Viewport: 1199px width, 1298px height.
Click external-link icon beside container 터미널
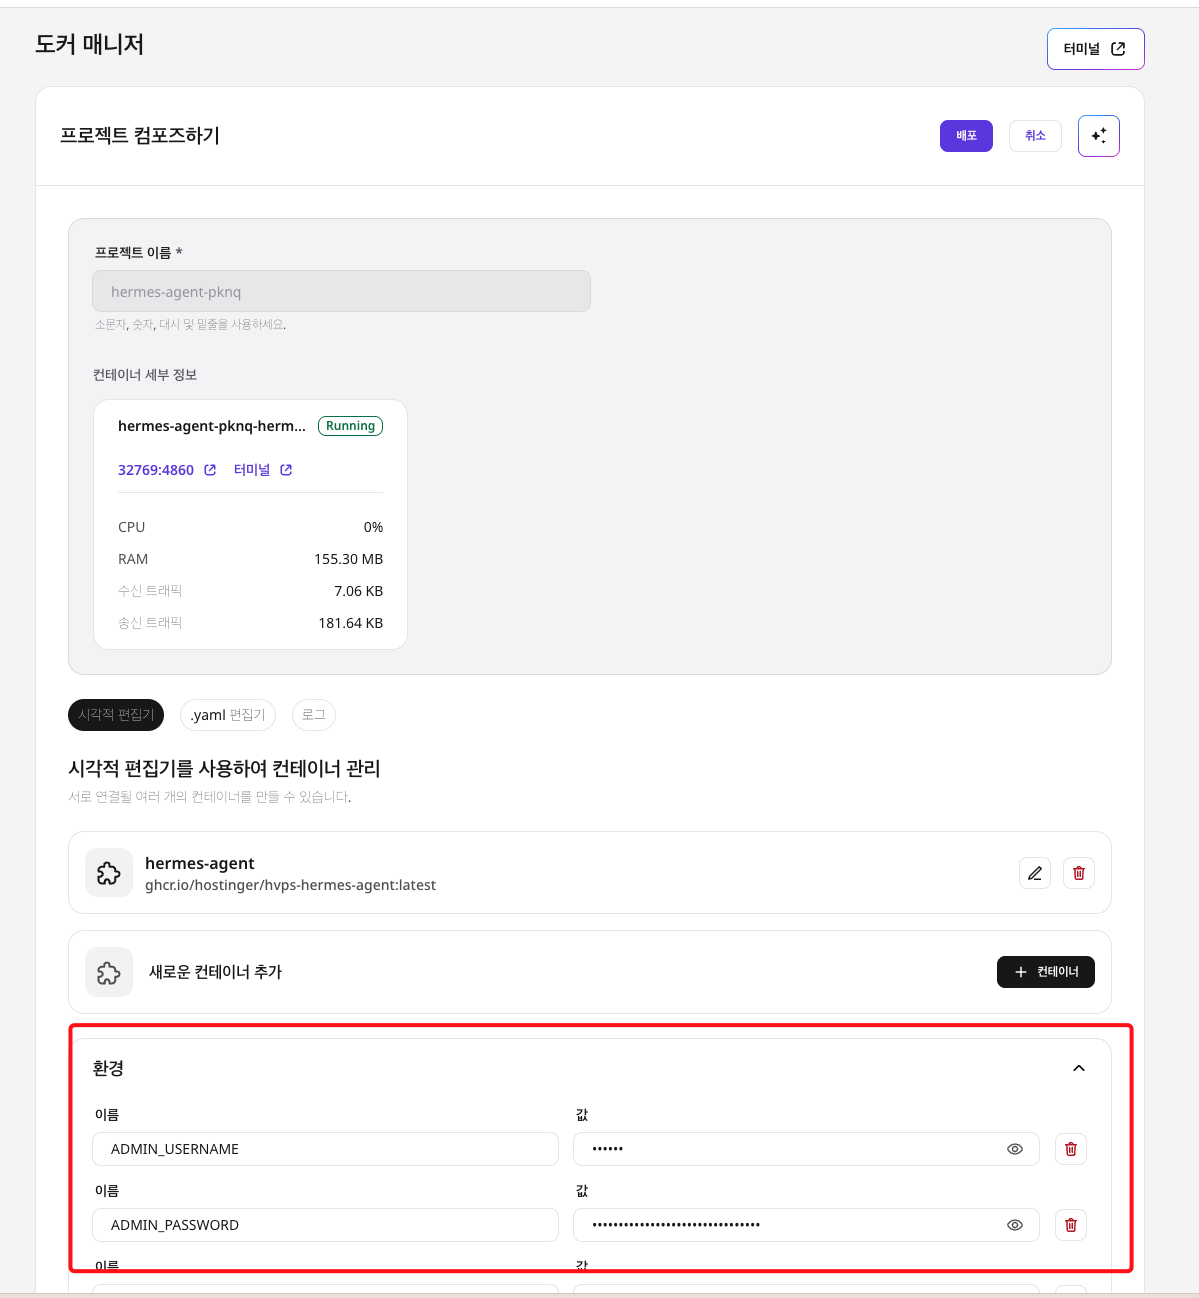pos(286,470)
